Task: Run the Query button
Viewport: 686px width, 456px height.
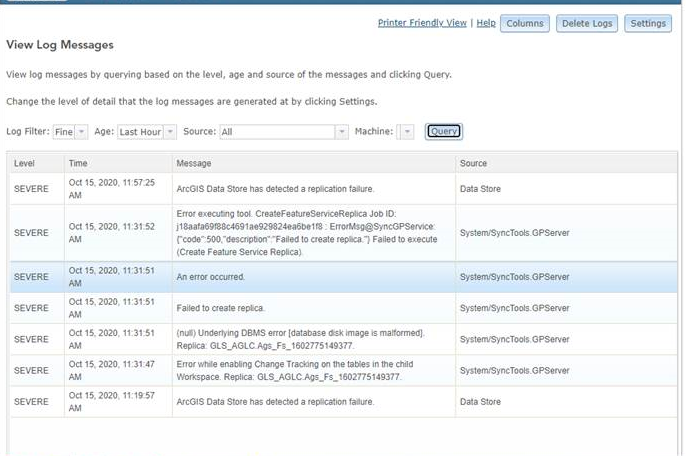Action: click(x=444, y=131)
